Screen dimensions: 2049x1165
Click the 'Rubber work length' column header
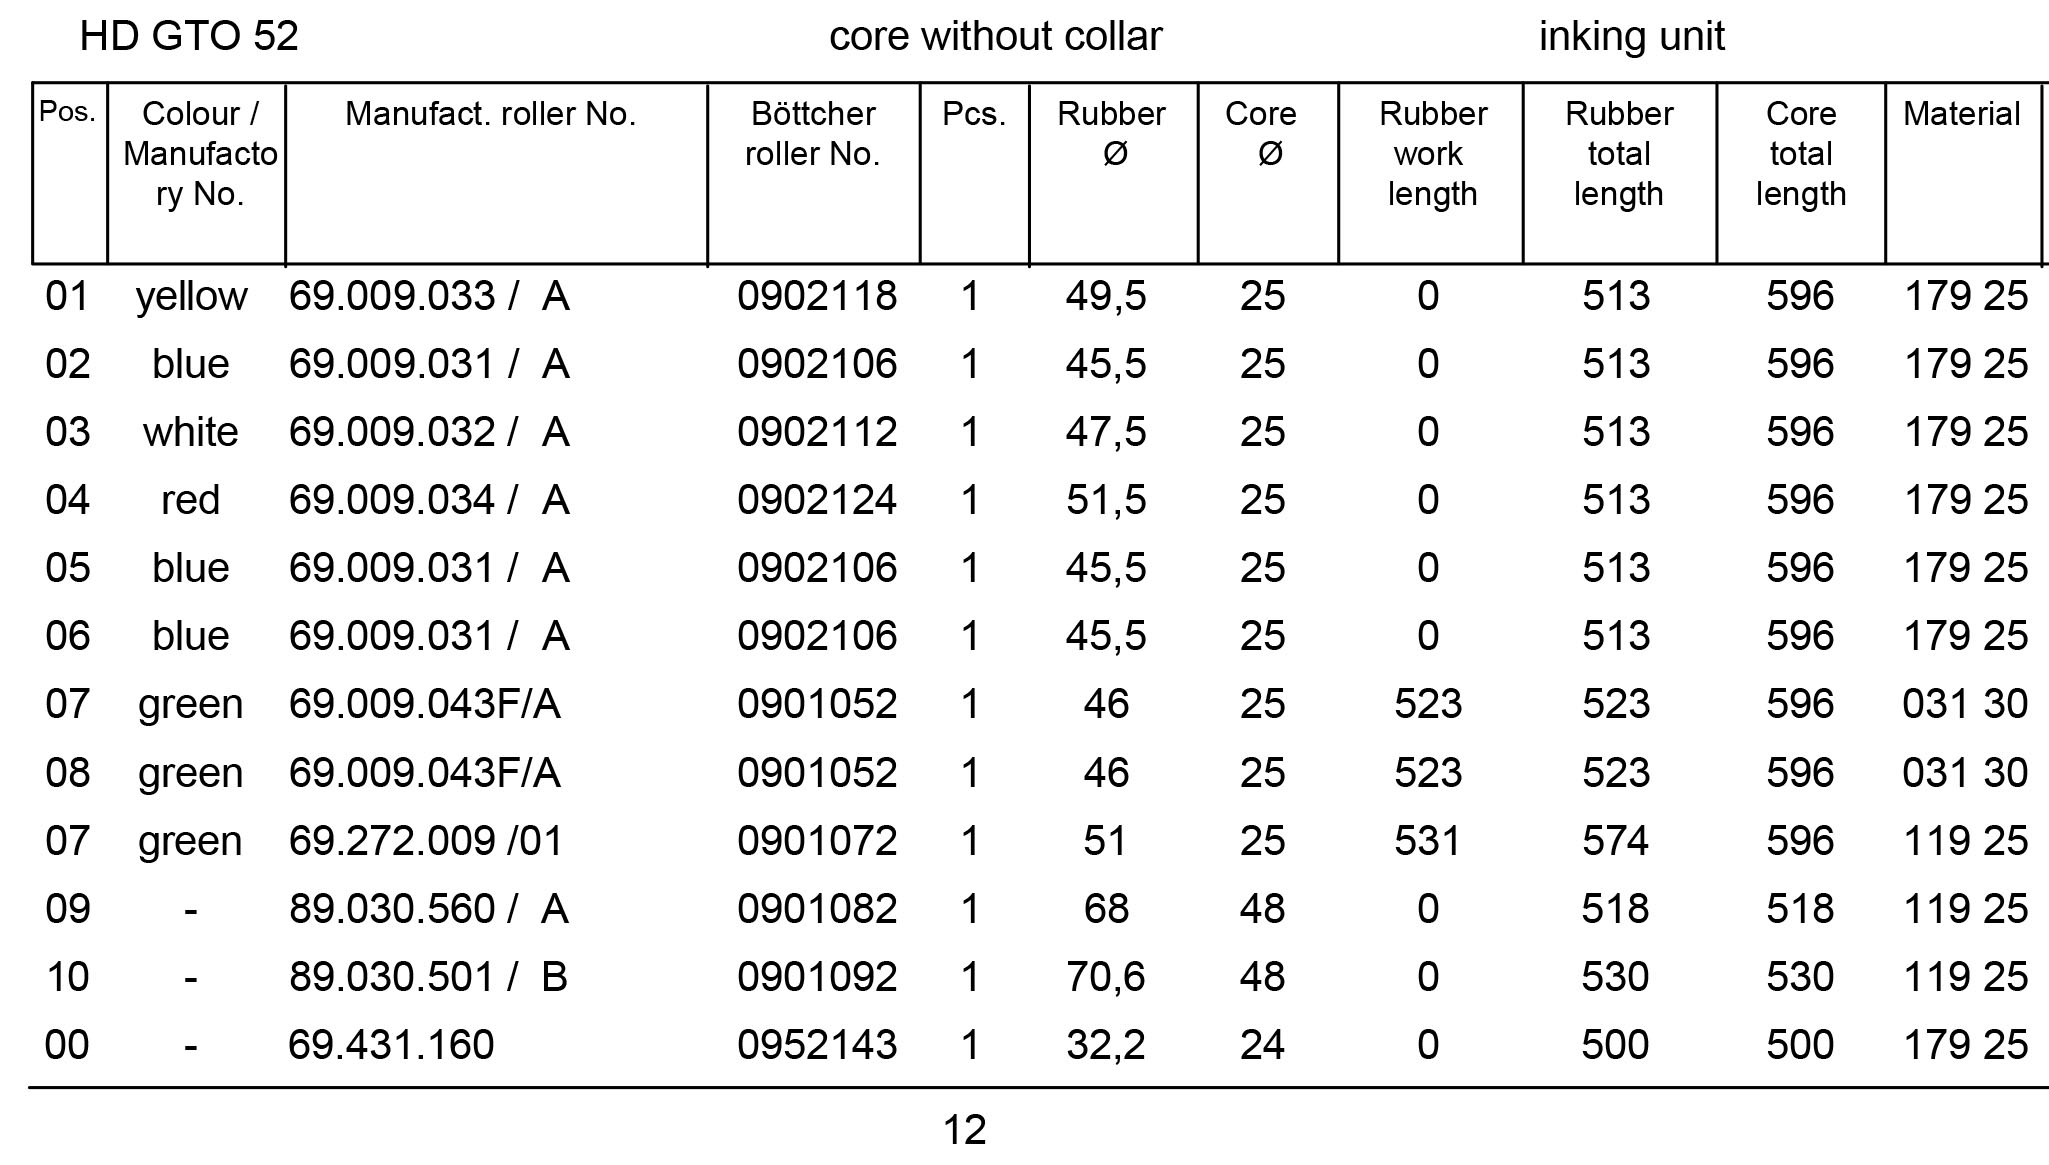click(1432, 153)
